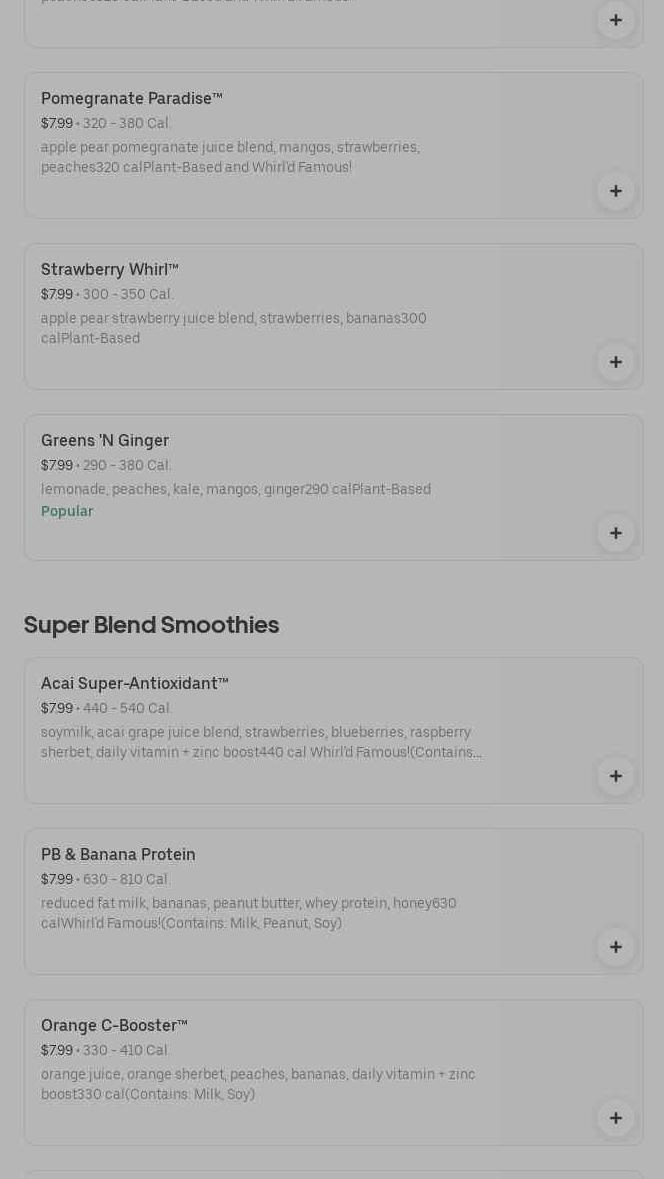Add Strawberry Whirl using plus icon
Image resolution: width=664 pixels, height=1179 pixels.
[x=615, y=362]
